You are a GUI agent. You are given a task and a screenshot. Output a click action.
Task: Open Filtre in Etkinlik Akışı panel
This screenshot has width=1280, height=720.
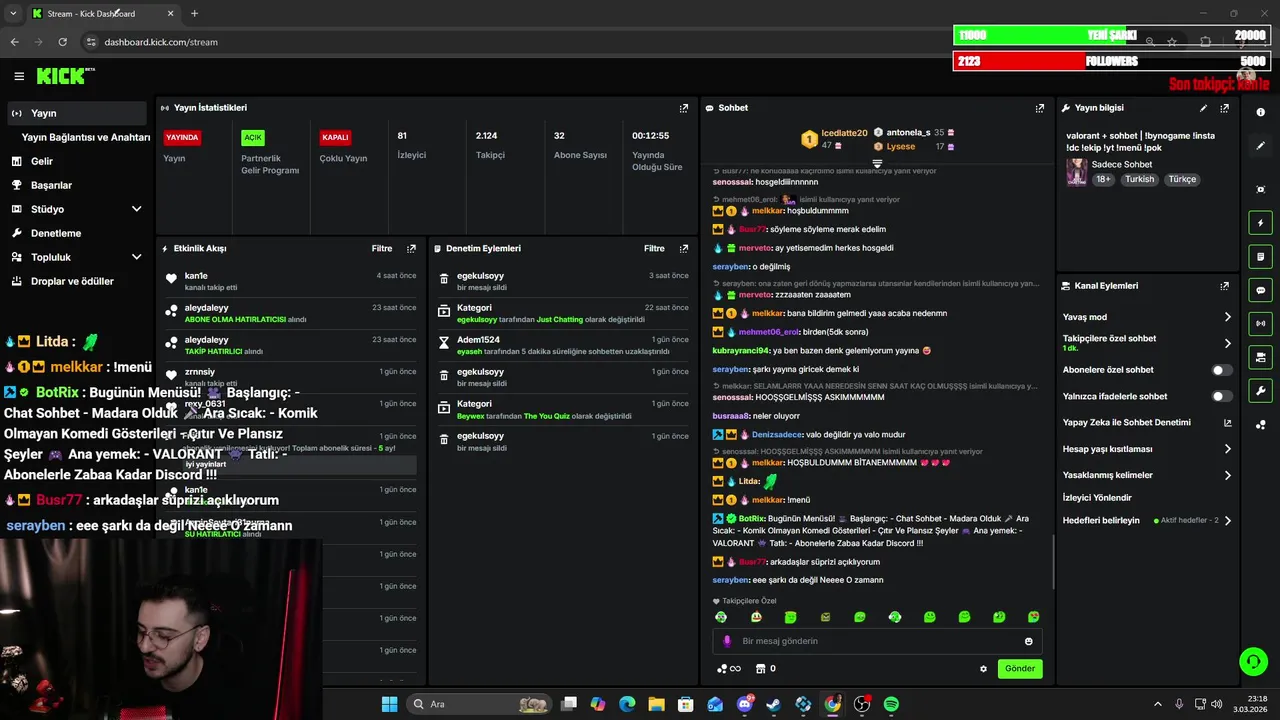(382, 248)
